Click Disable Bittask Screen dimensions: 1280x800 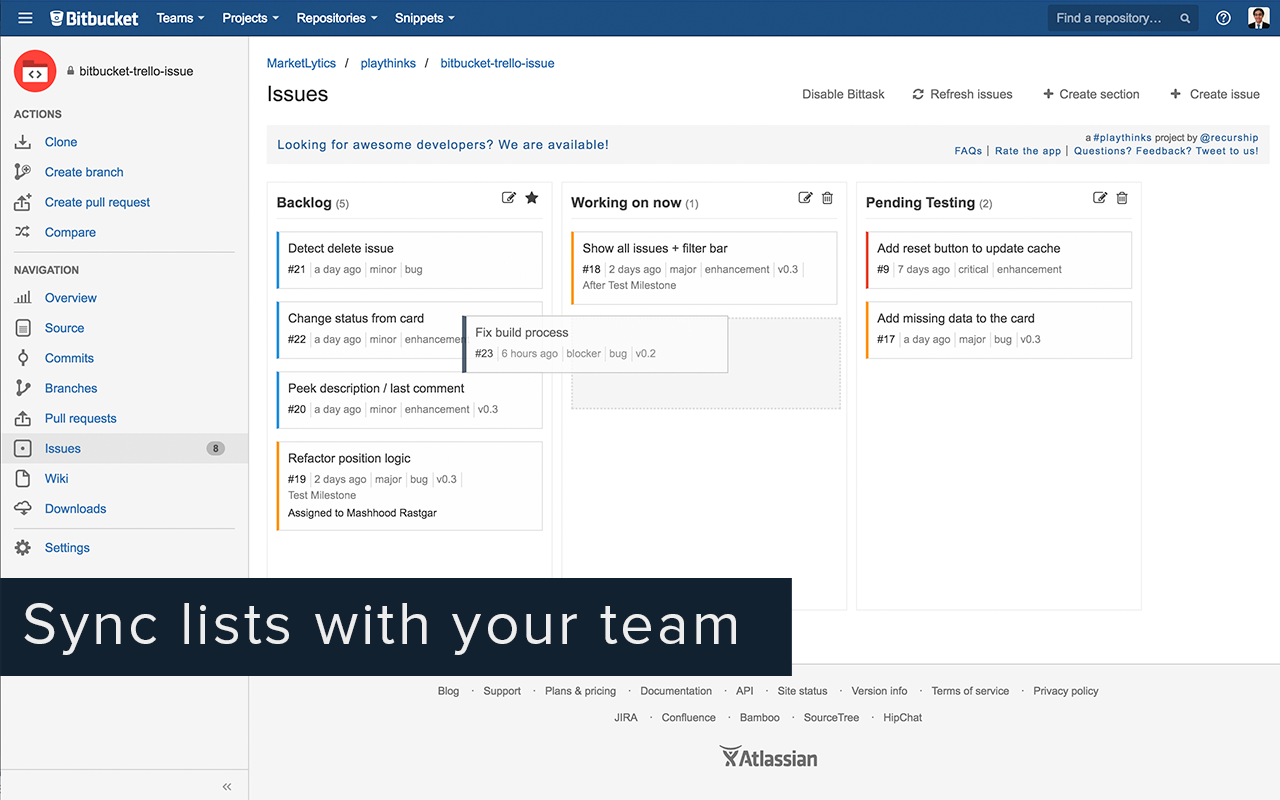(843, 93)
